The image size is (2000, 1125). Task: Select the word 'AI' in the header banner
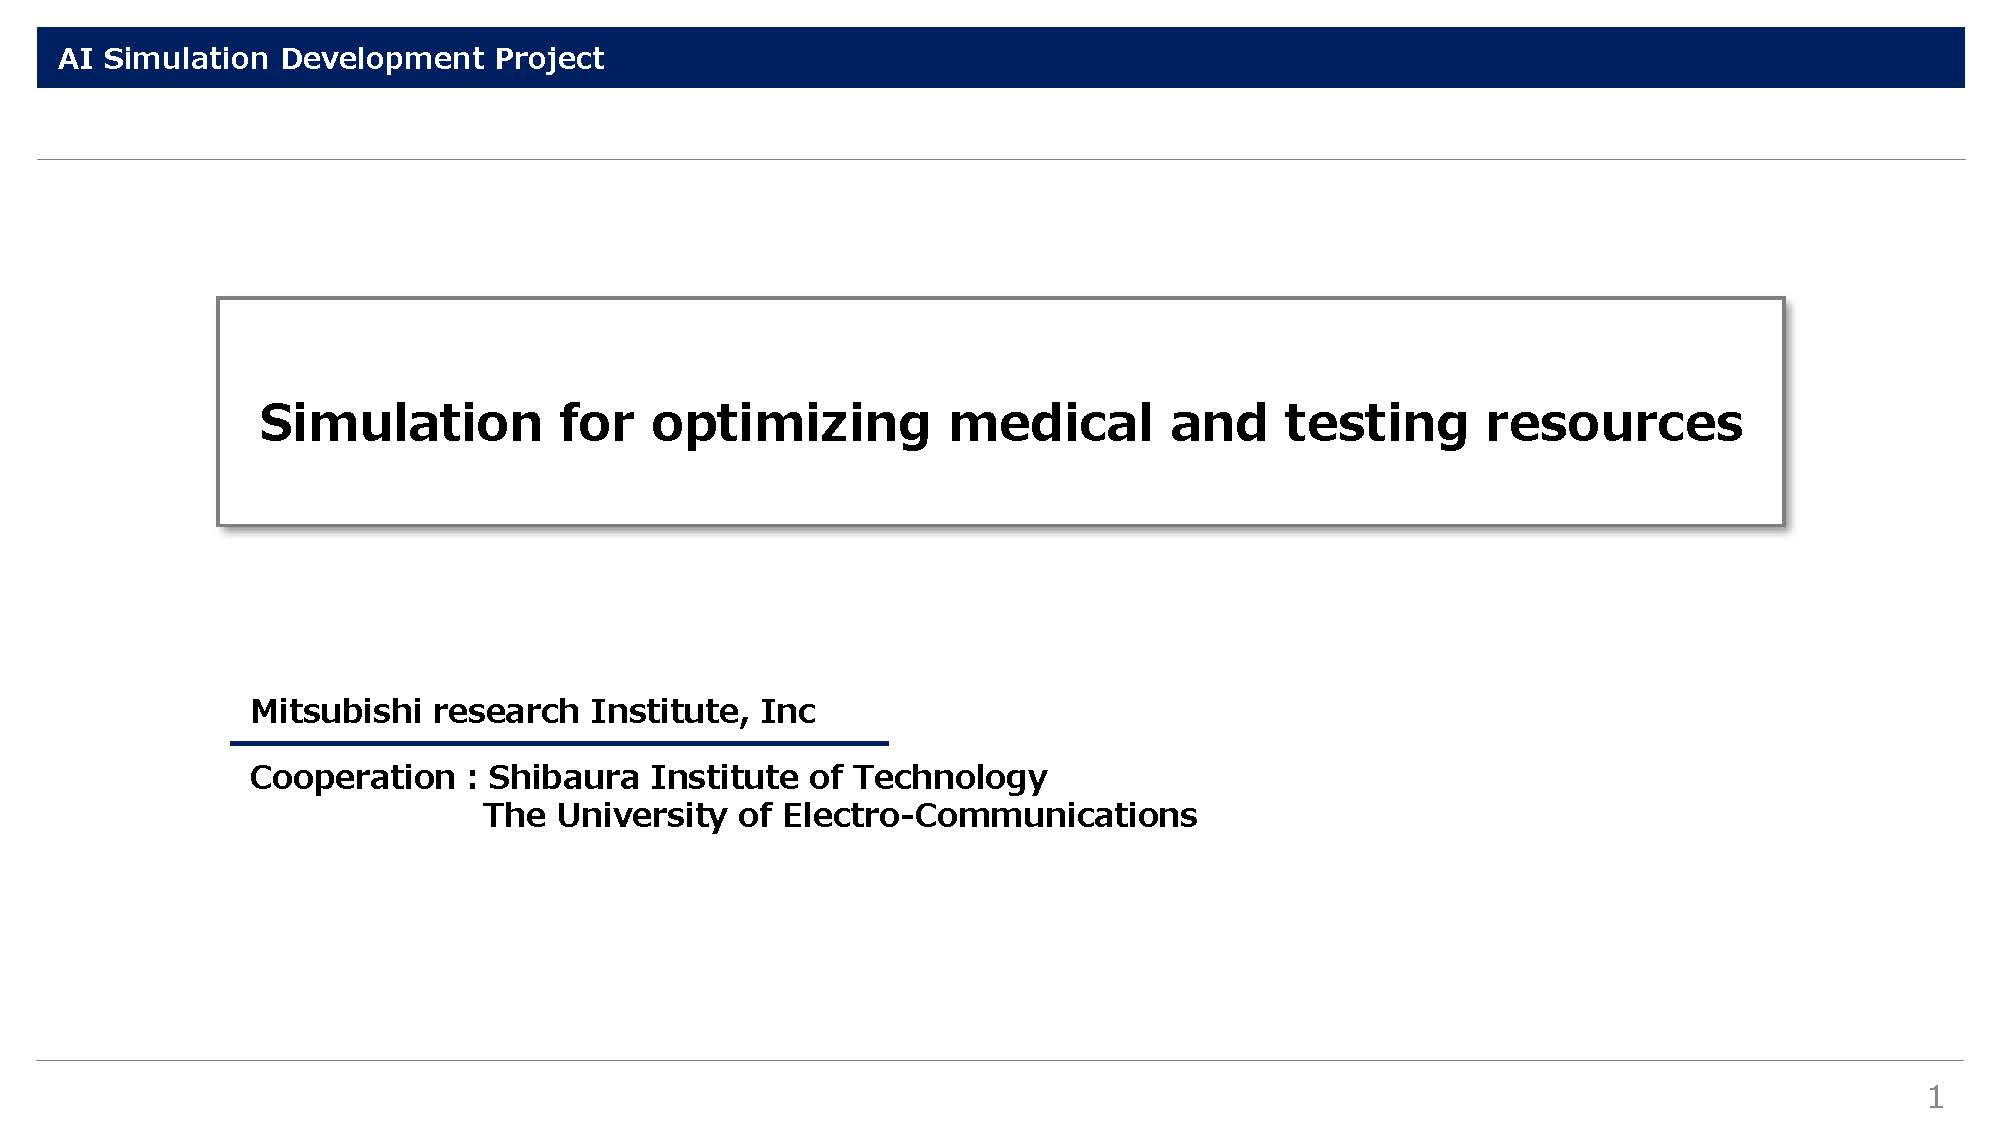[76, 59]
